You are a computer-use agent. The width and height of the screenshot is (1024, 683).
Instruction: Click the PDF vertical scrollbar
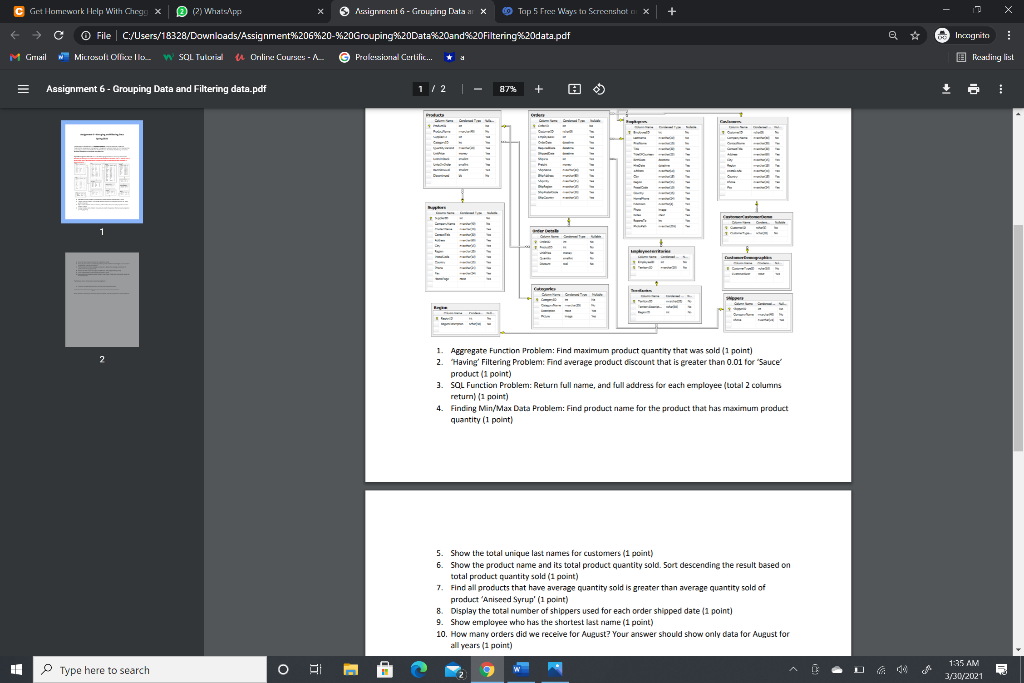click(x=1018, y=337)
